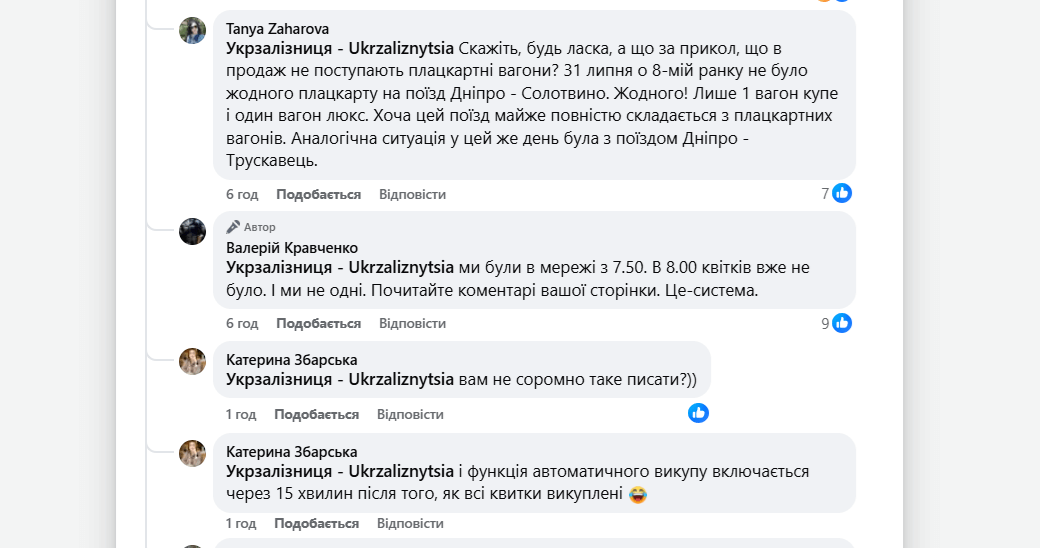Click the laughing emoji in Катерина's comment
Screen dimensions: 1040x548
tap(637, 494)
